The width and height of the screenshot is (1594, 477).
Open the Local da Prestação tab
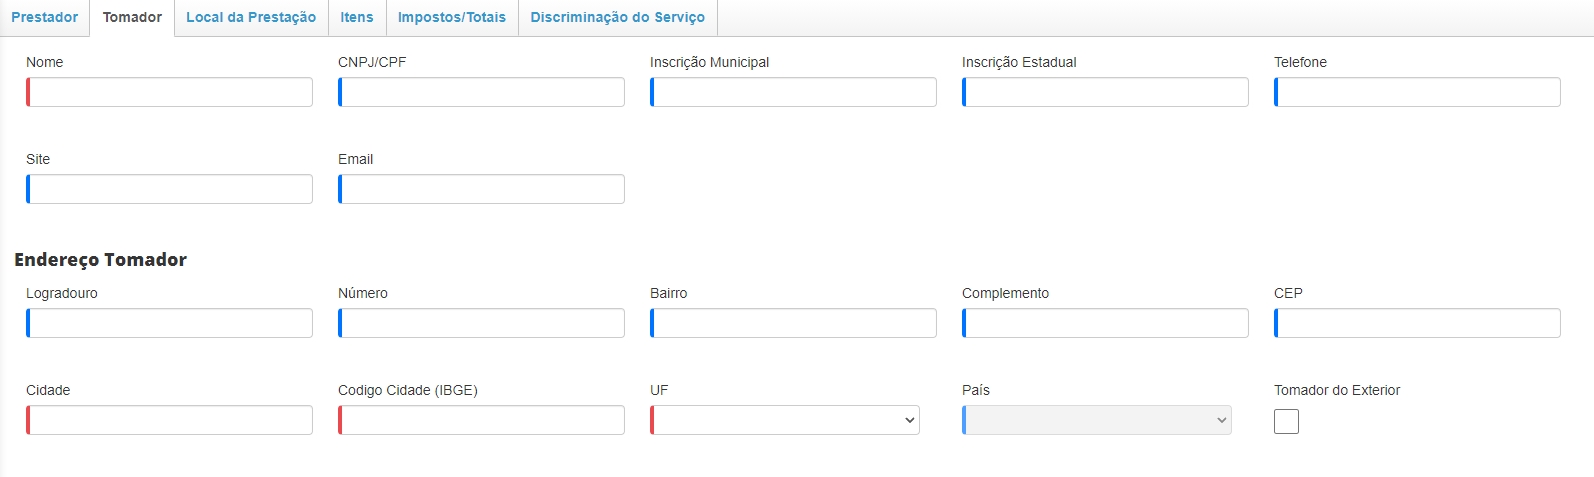tap(251, 18)
